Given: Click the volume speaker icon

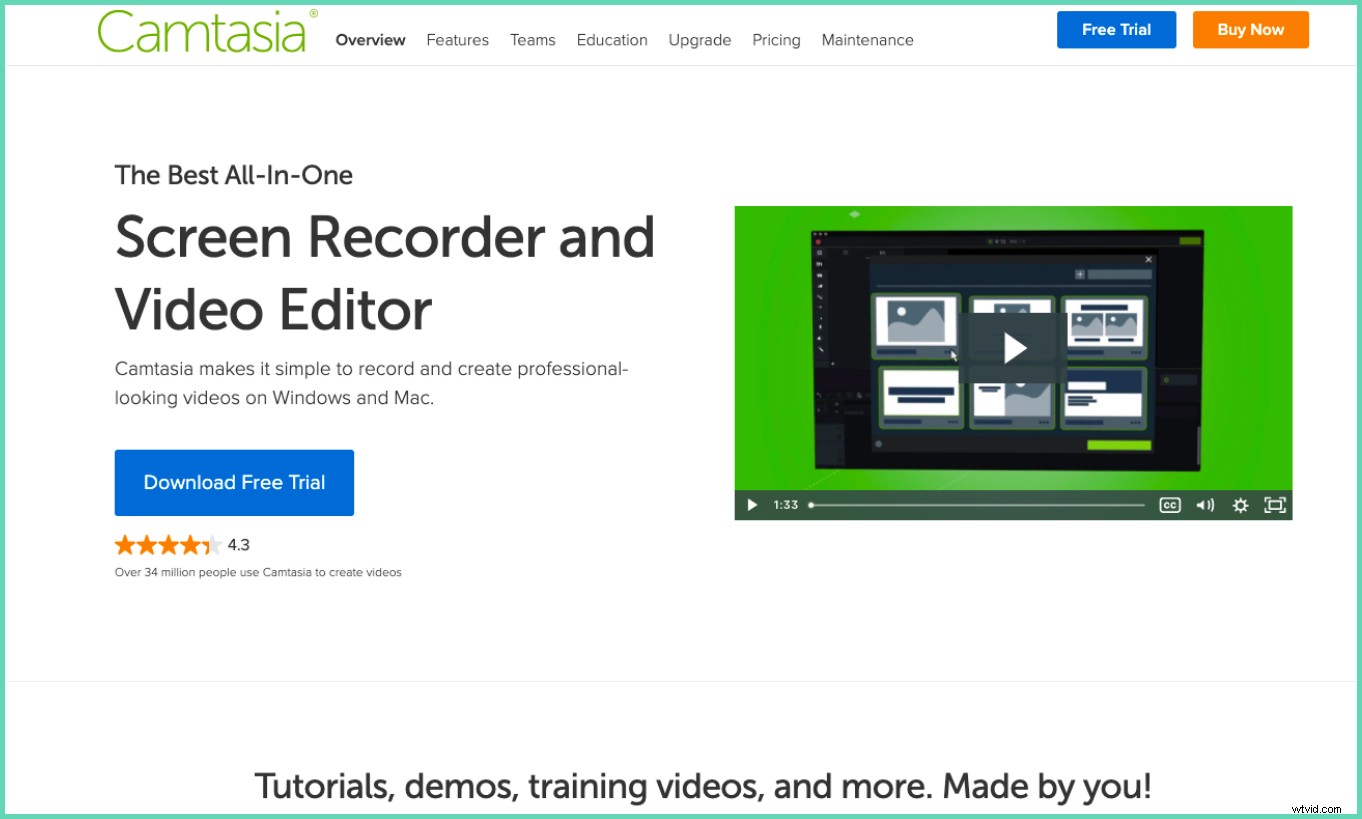Looking at the screenshot, I should 1205,505.
